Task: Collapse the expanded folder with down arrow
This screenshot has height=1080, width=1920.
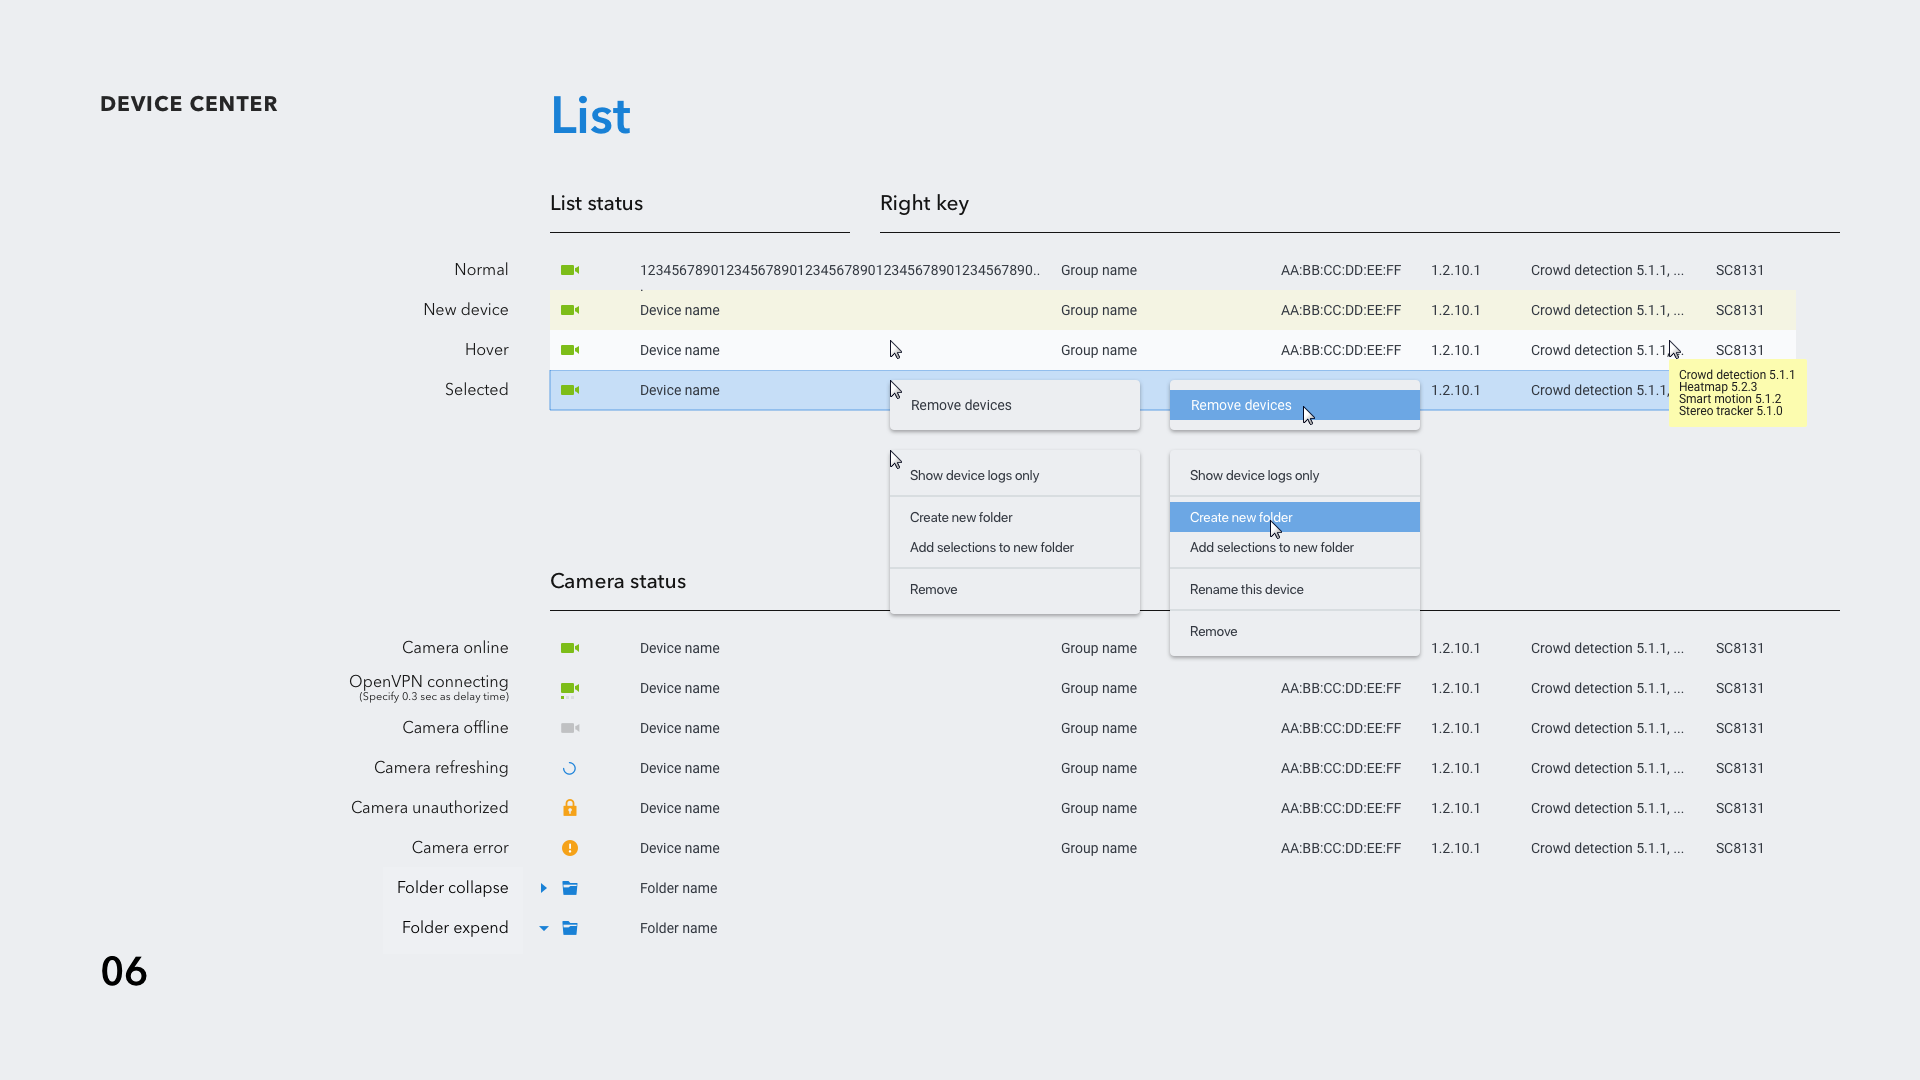Action: click(x=544, y=928)
